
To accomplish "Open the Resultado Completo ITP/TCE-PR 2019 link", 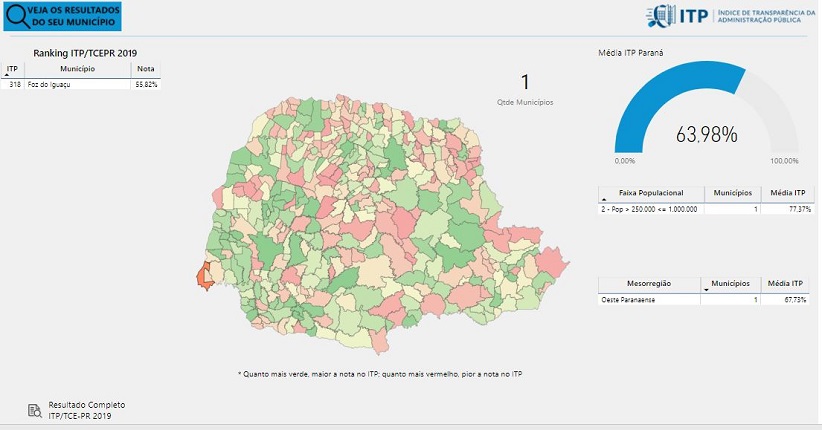I will 87,409.
